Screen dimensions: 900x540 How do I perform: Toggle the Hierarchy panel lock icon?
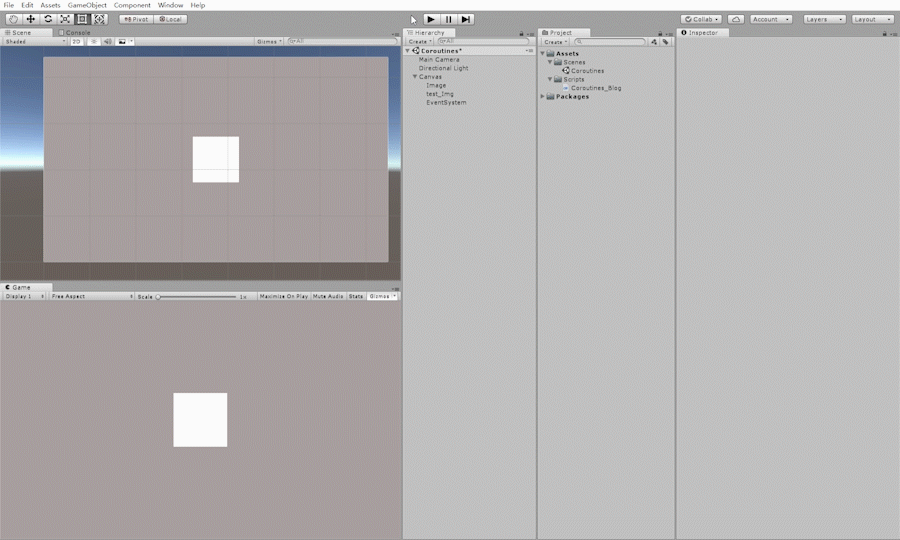coord(521,33)
